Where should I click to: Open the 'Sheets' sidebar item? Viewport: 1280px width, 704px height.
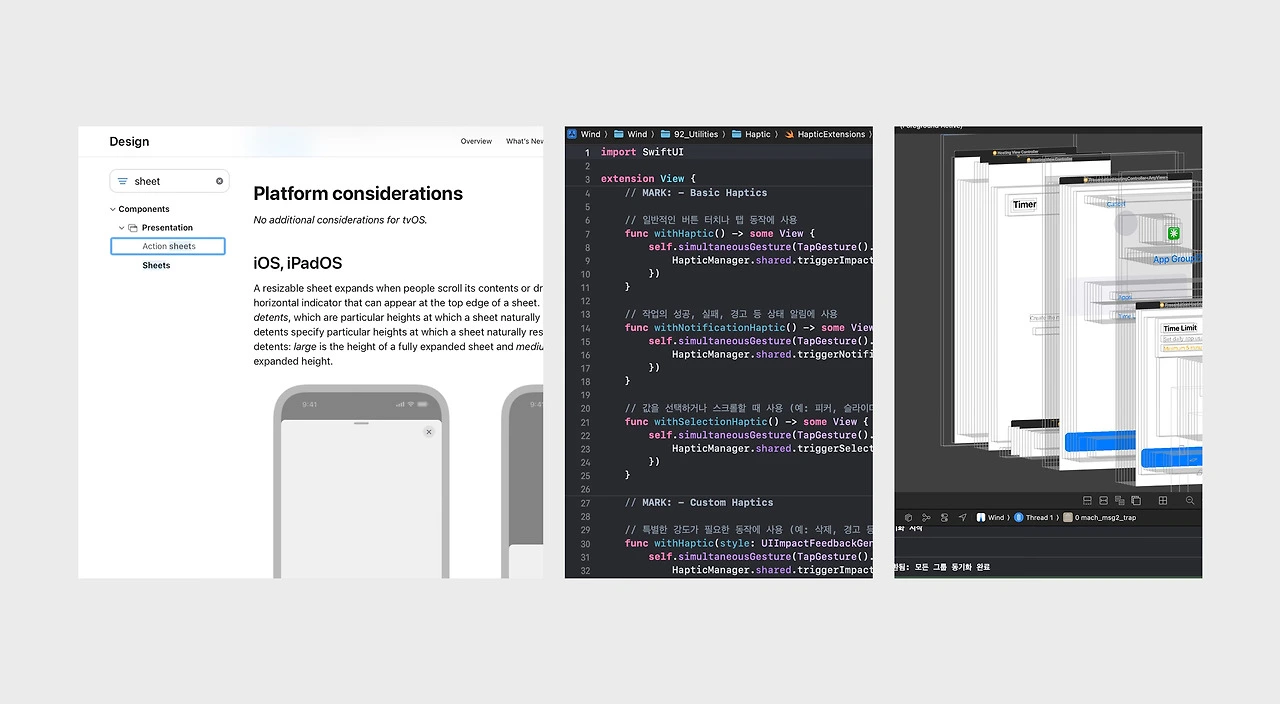tap(156, 265)
